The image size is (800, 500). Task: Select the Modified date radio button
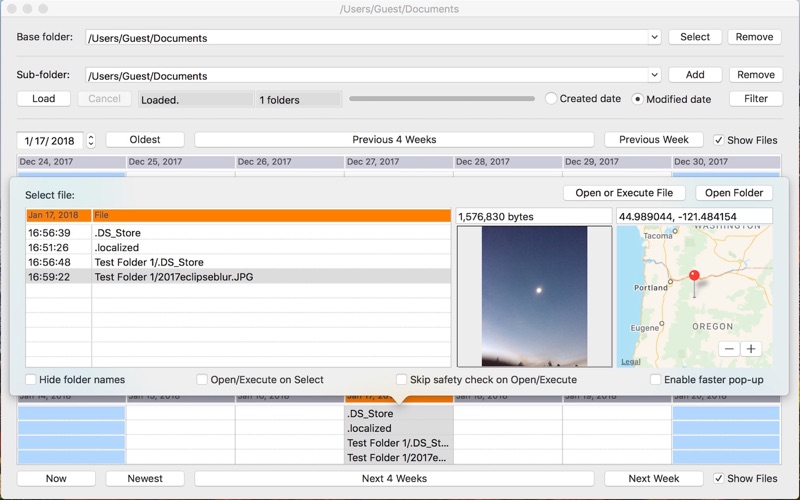pos(638,99)
